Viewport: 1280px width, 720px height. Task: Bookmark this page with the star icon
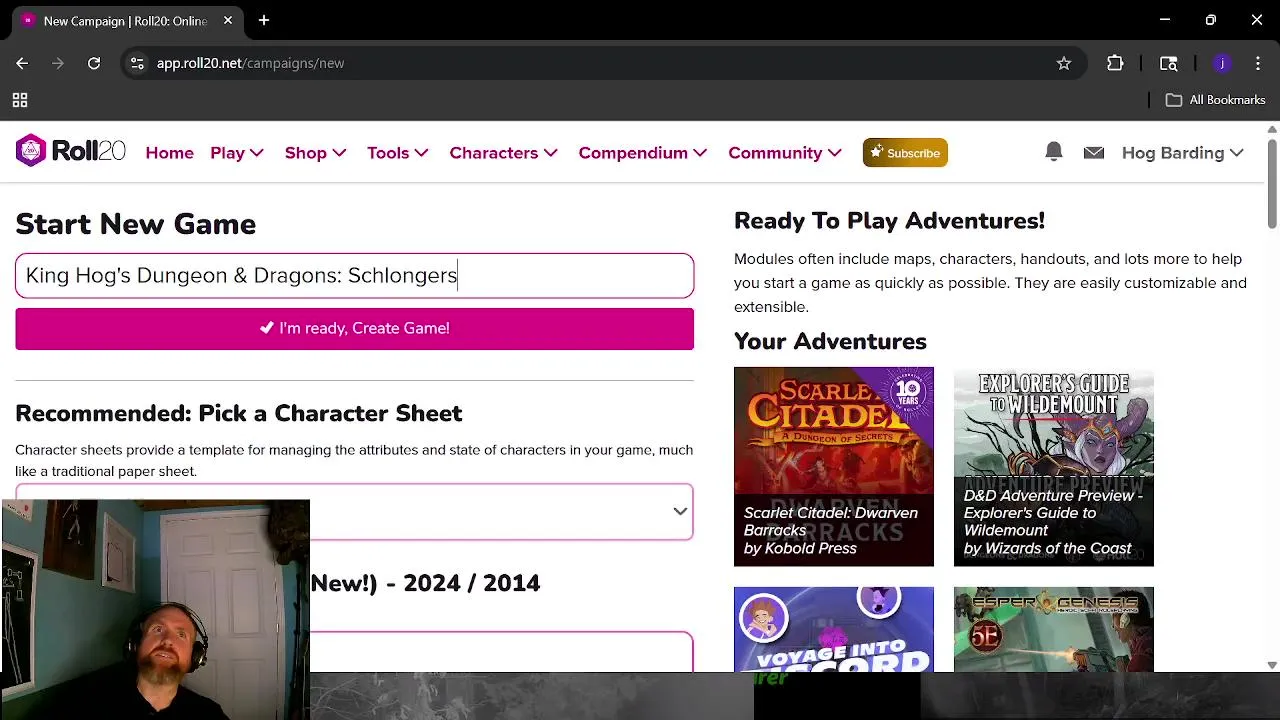click(1064, 63)
